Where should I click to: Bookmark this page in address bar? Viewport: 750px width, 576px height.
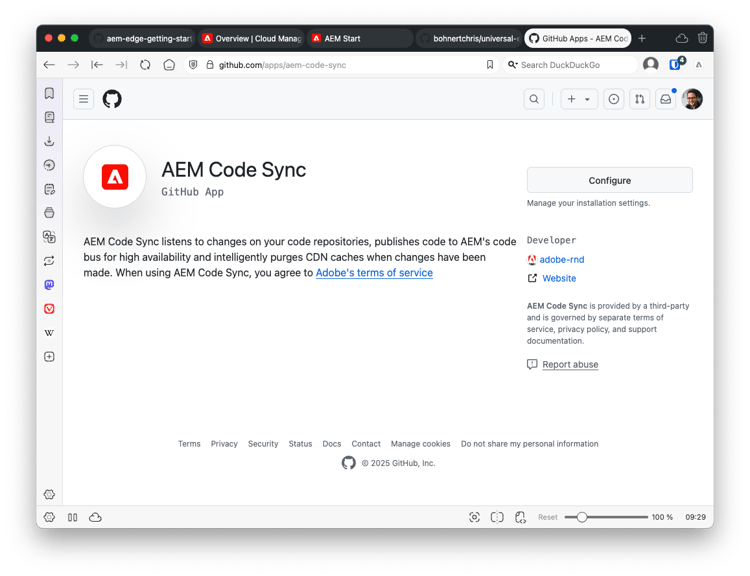coord(490,65)
